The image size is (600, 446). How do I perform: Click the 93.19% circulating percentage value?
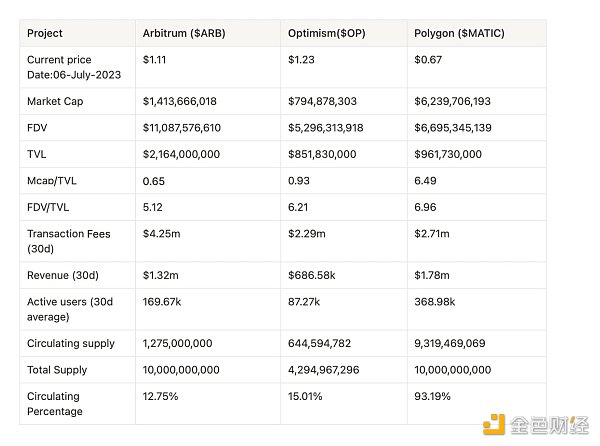click(x=432, y=396)
